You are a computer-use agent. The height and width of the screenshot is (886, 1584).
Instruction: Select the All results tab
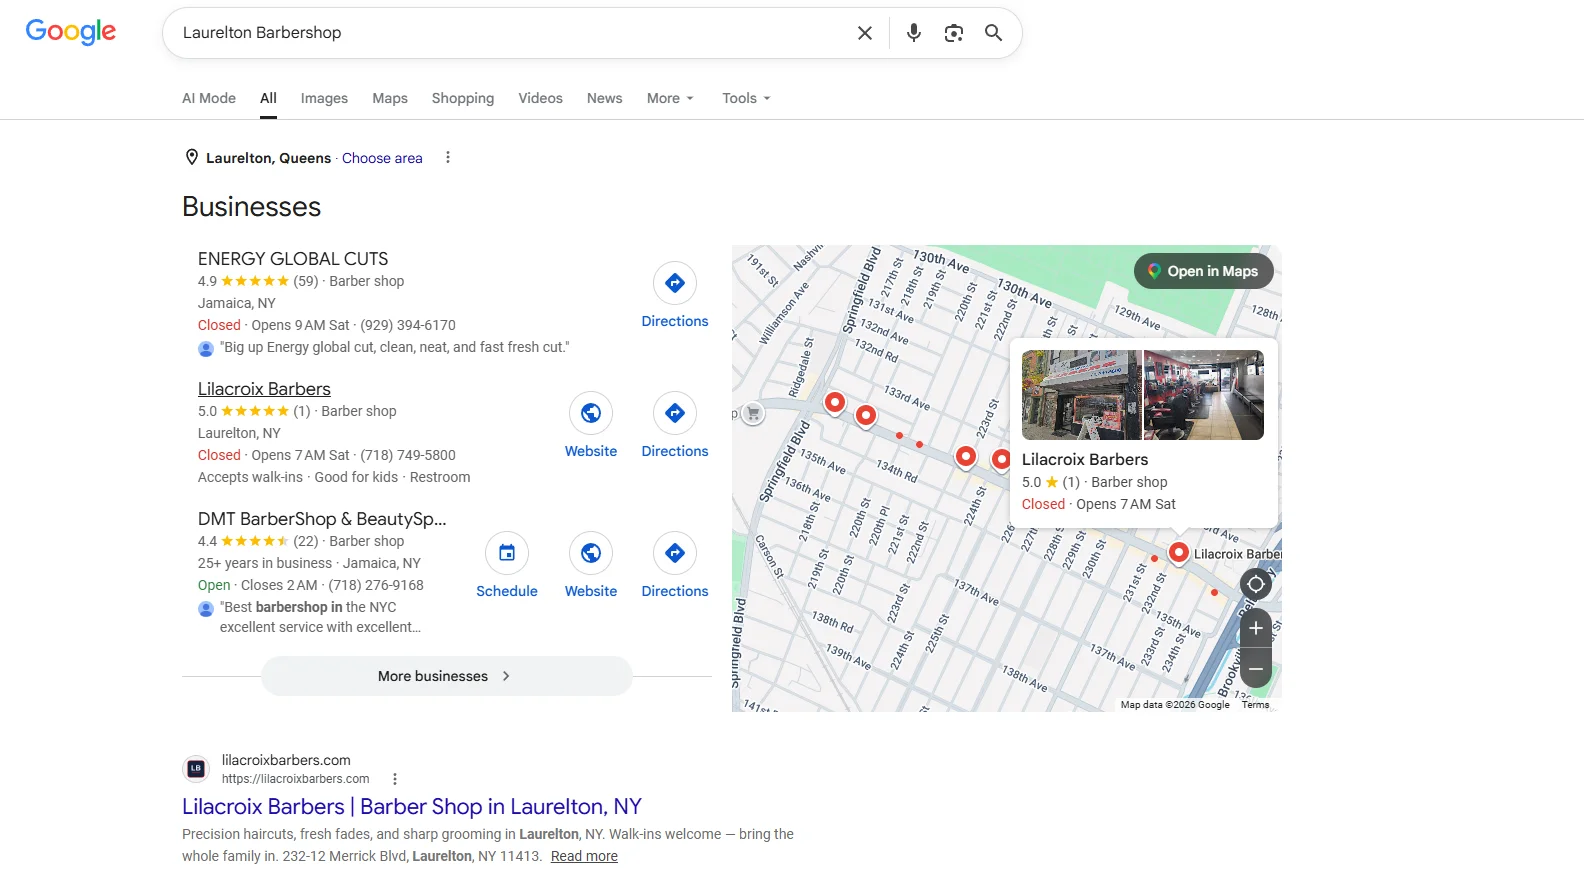(x=268, y=98)
